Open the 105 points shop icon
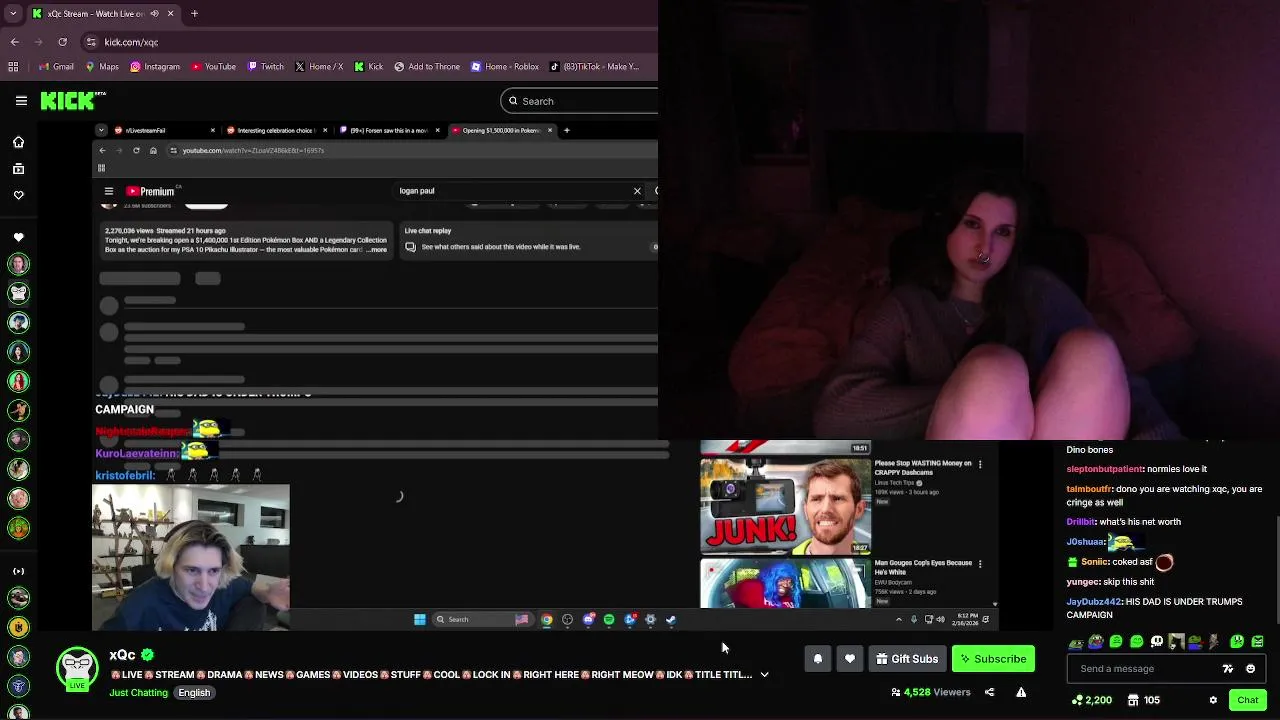1280x720 pixels. pos(1142,700)
